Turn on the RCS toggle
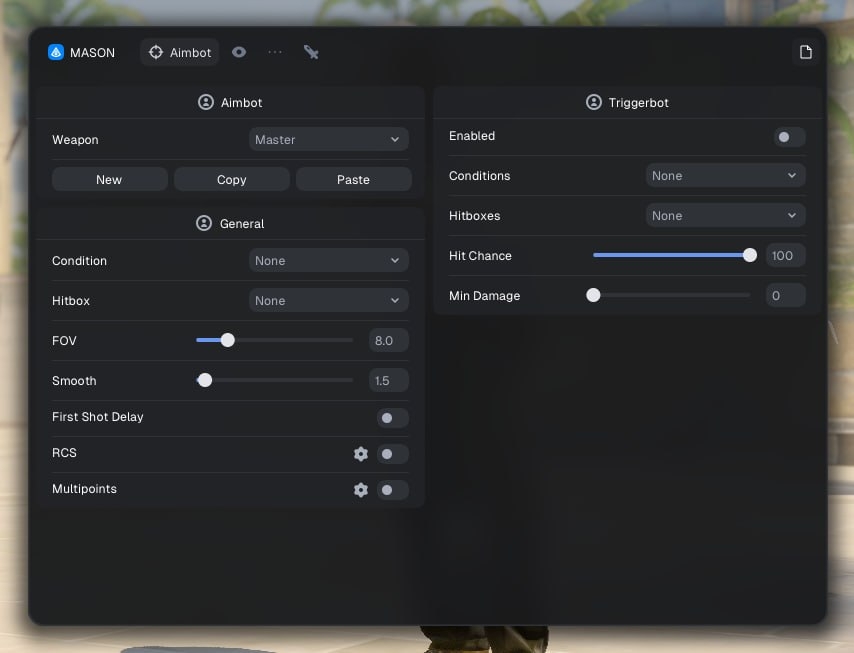The width and height of the screenshot is (854, 653). pyautogui.click(x=392, y=454)
